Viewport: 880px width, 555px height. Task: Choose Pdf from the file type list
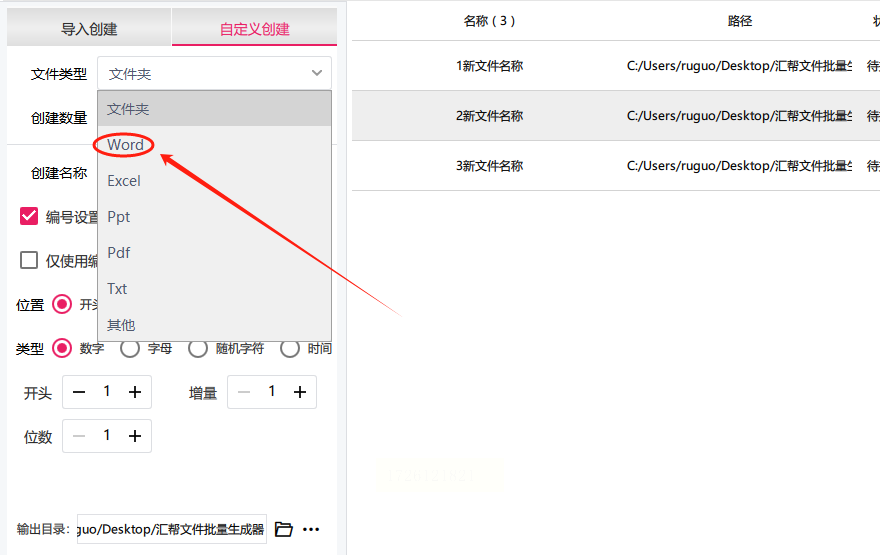coord(214,253)
